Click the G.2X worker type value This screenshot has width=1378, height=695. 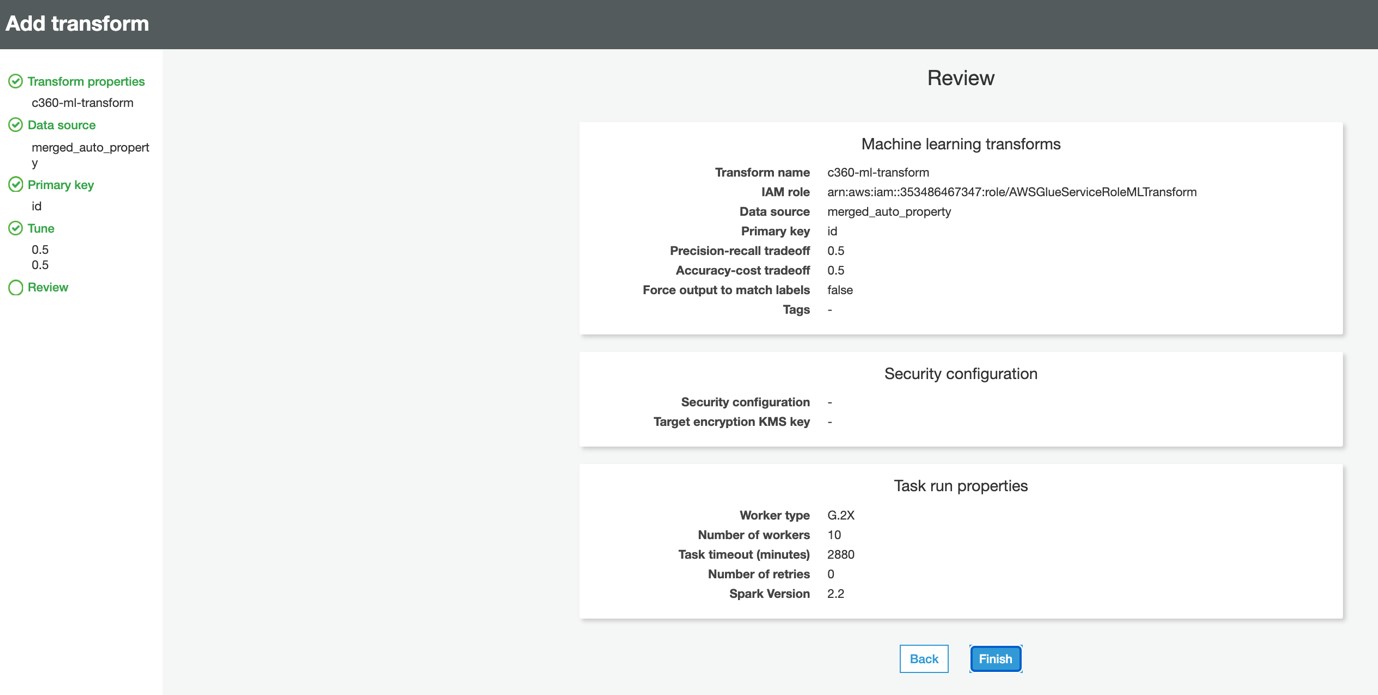click(841, 516)
